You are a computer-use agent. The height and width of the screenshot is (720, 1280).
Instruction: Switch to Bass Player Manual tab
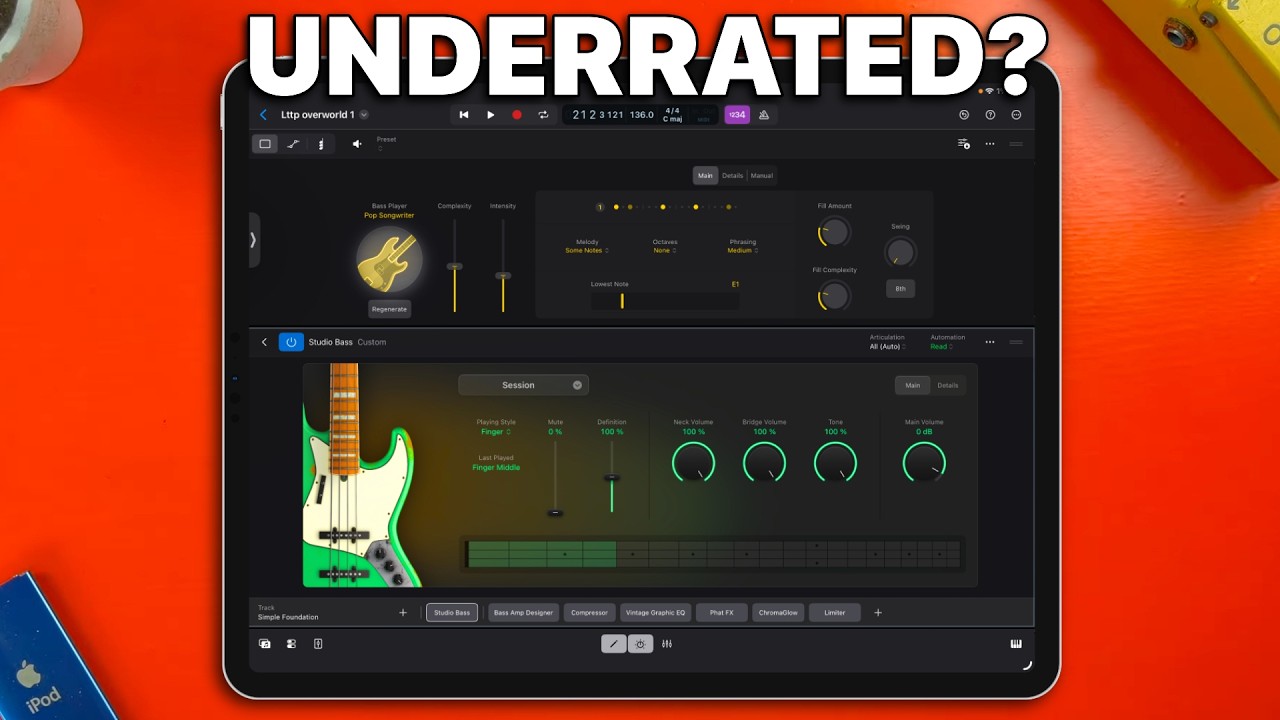tap(762, 175)
